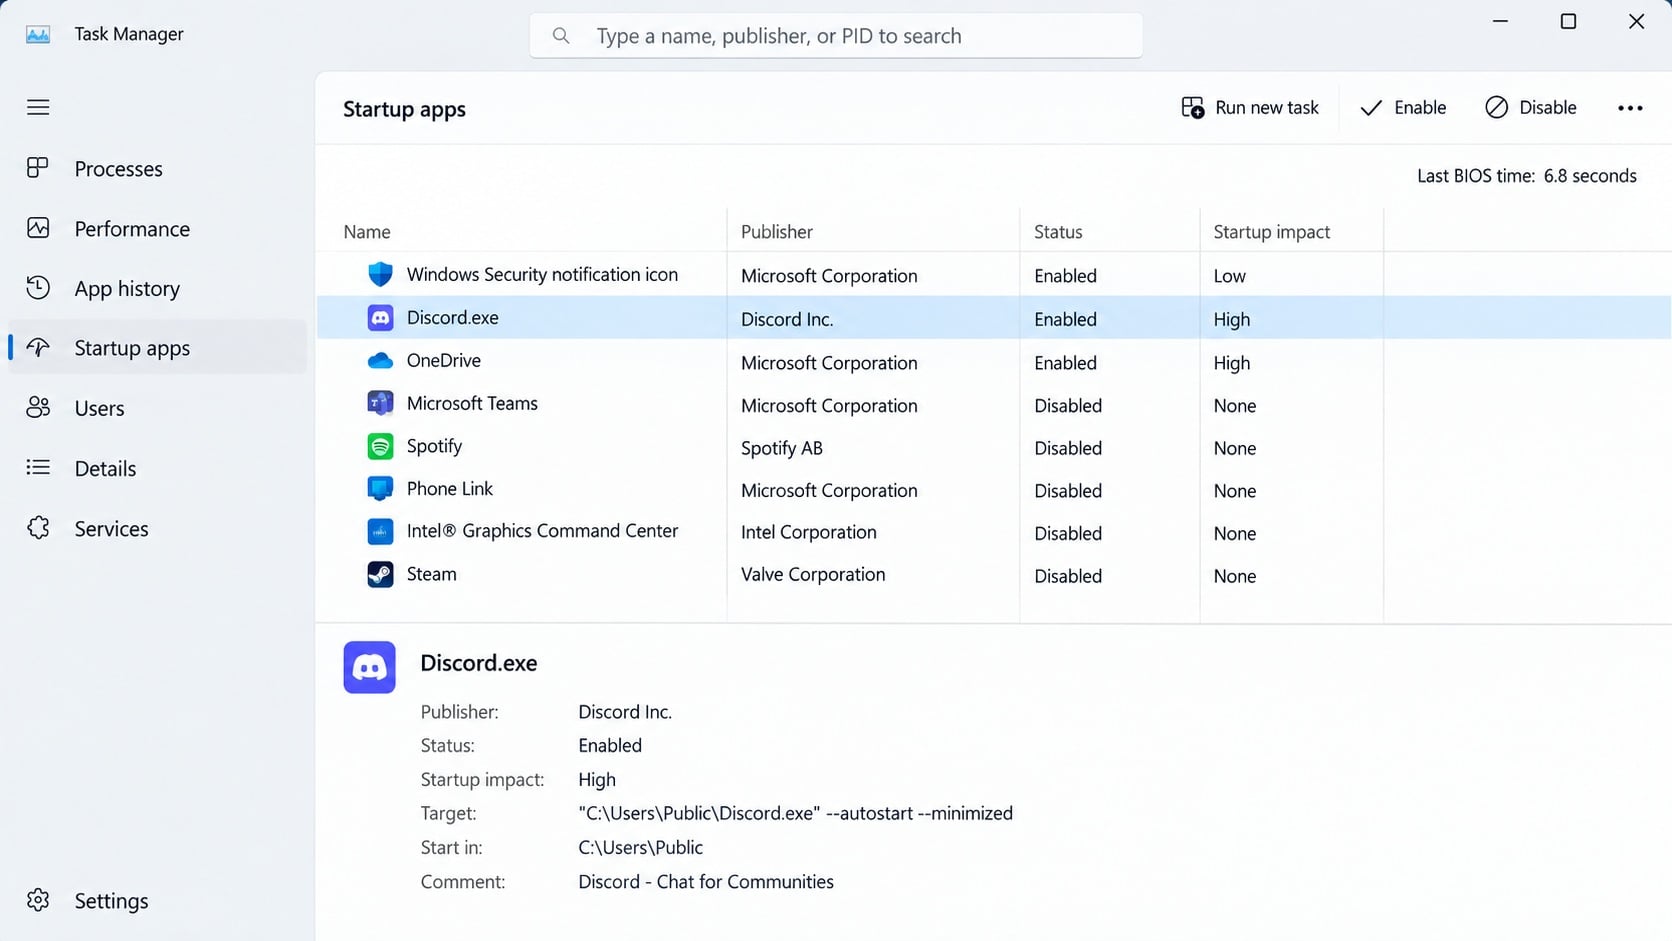This screenshot has width=1672, height=941.
Task: Click the Discord - Chat for Communities comment
Action: coord(706,881)
